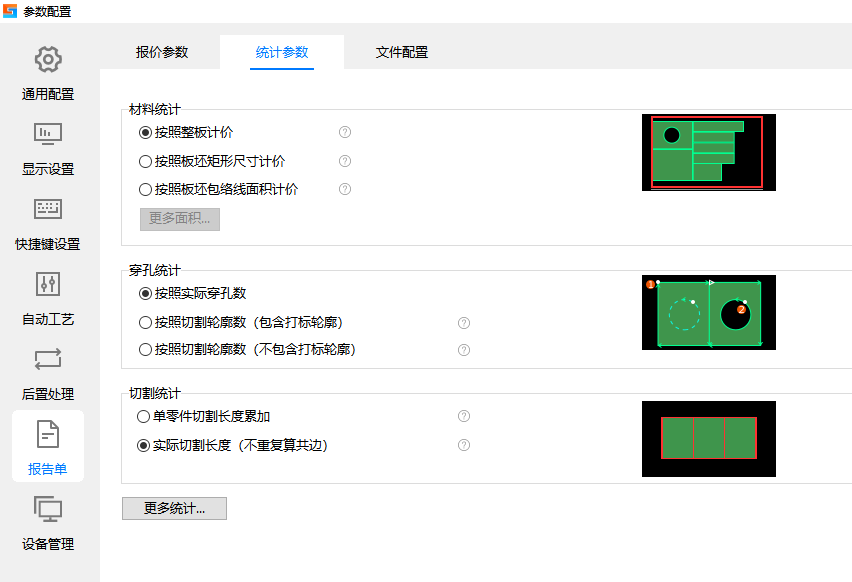
Task: Click the 切割统计 preview image
Action: 709,439
